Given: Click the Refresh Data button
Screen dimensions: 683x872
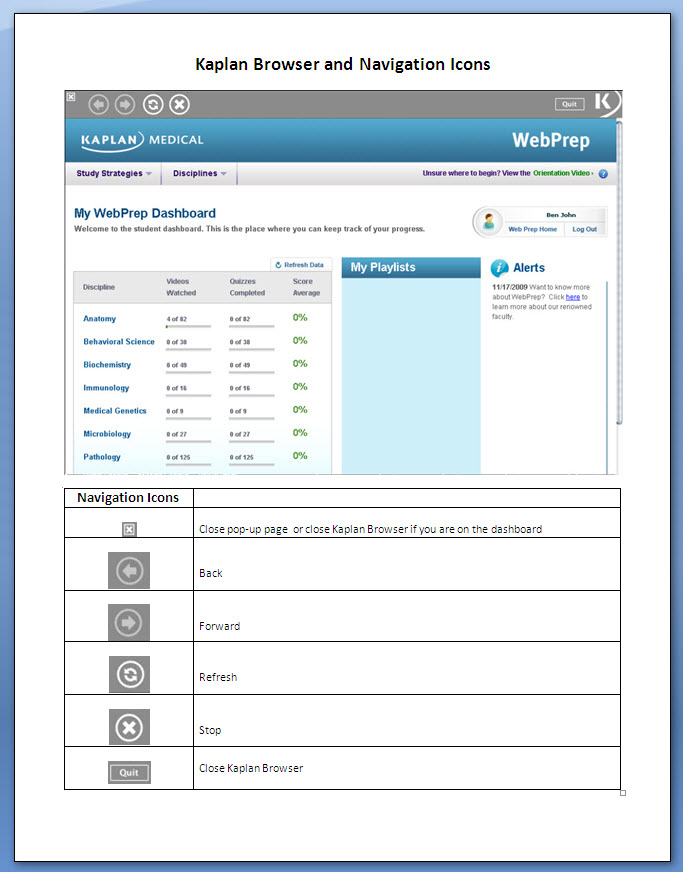Looking at the screenshot, I should click(x=300, y=265).
